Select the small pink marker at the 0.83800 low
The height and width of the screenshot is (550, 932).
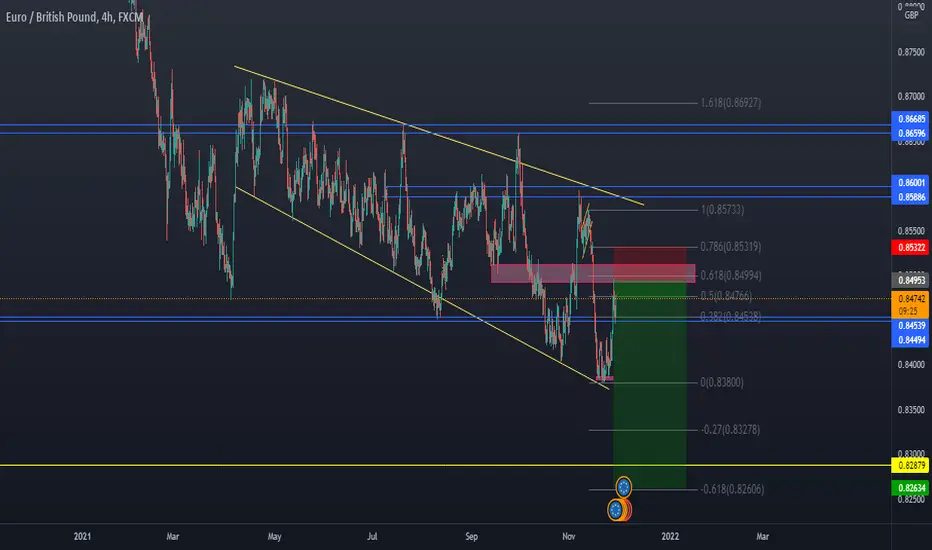[x=604, y=378]
